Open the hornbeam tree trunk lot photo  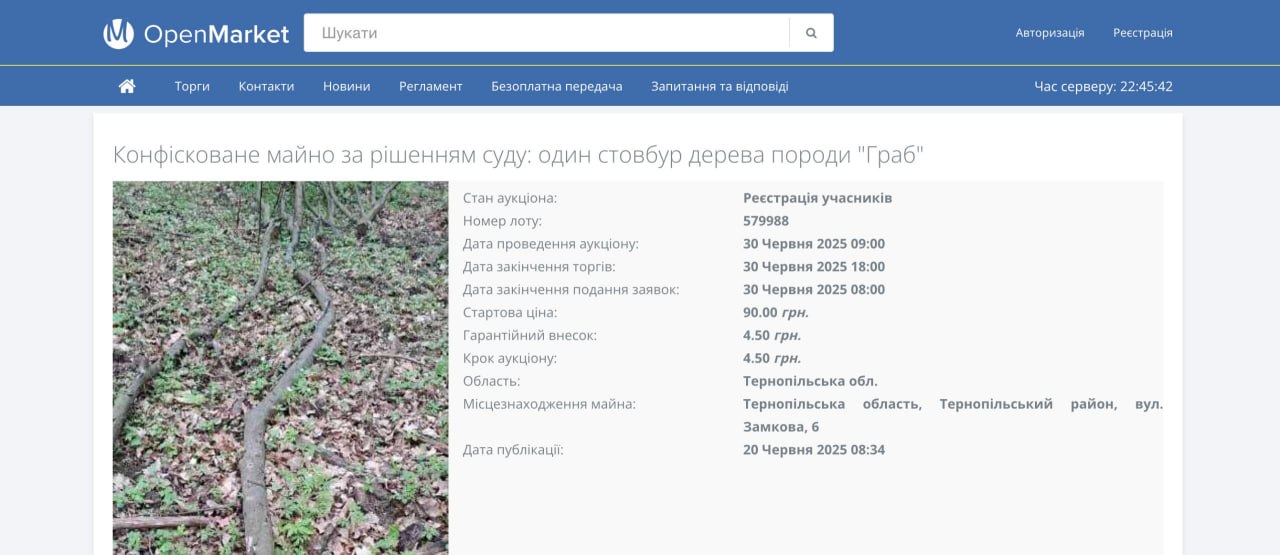pyautogui.click(x=280, y=367)
